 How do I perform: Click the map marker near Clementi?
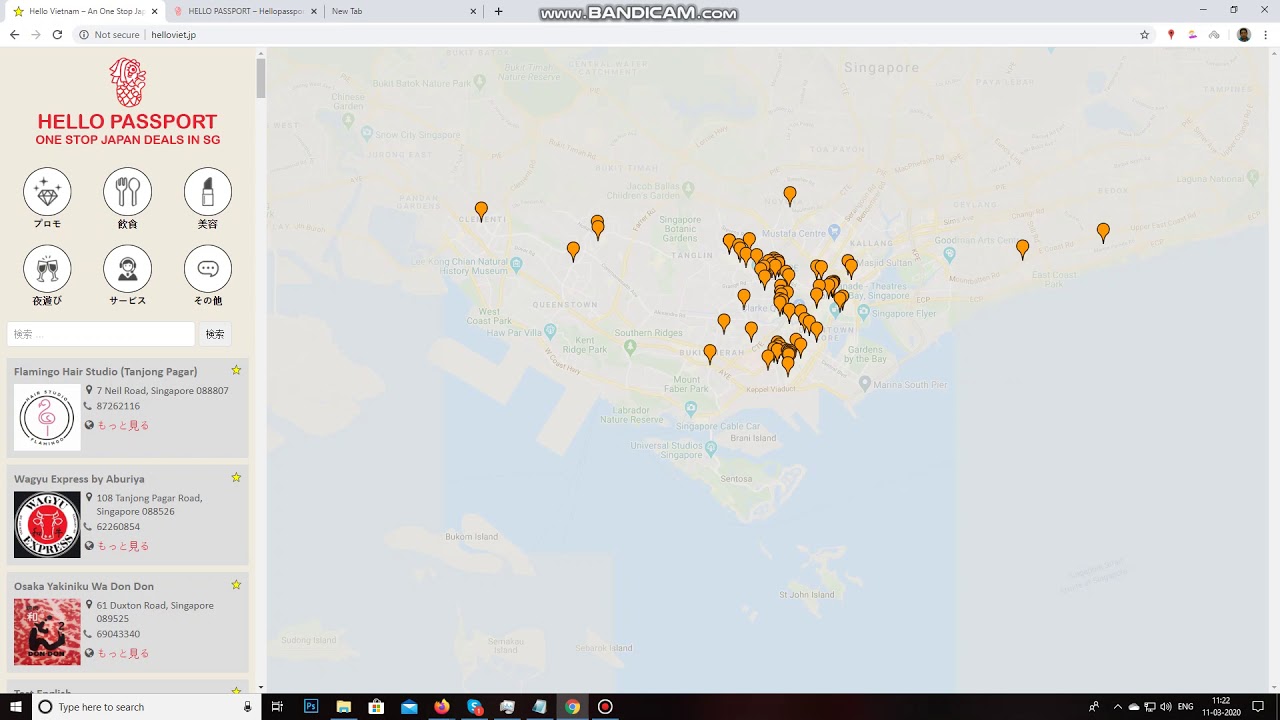pos(481,211)
